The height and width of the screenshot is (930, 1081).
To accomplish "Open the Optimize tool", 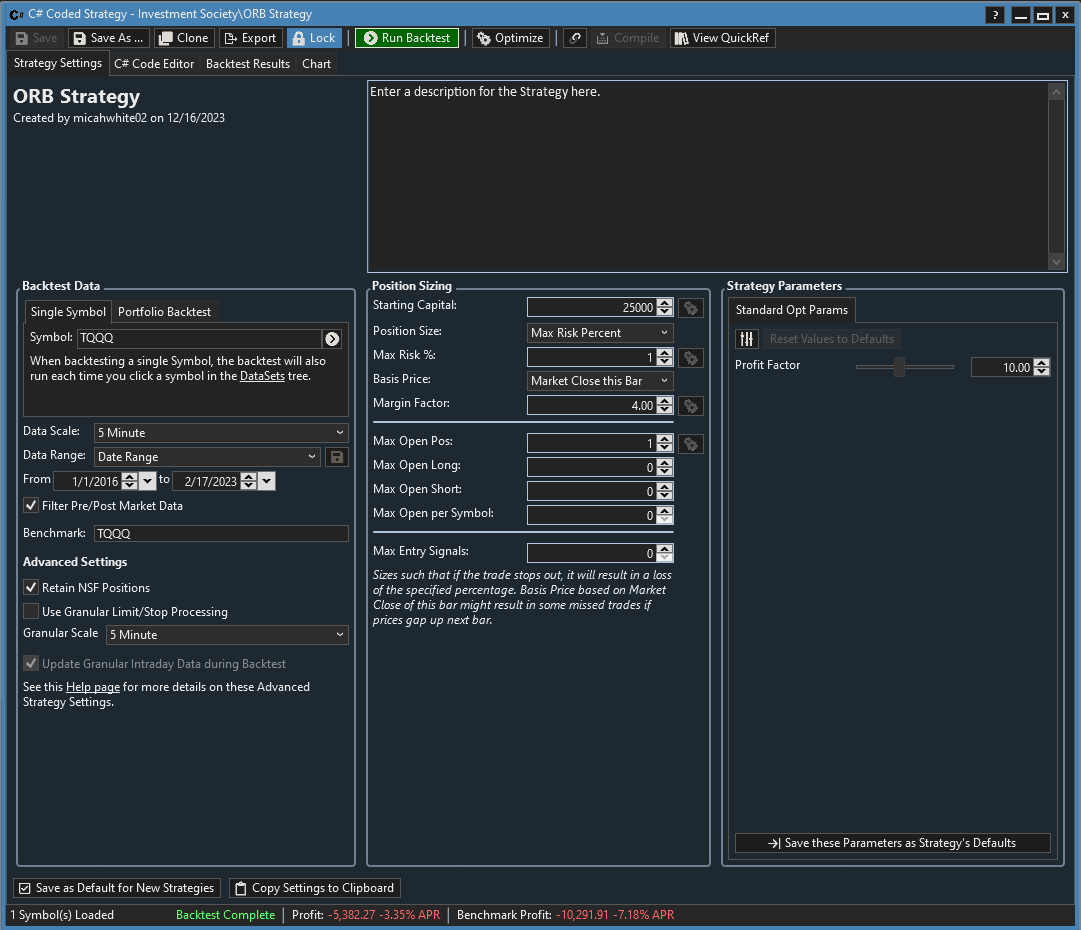I will pyautogui.click(x=509, y=38).
